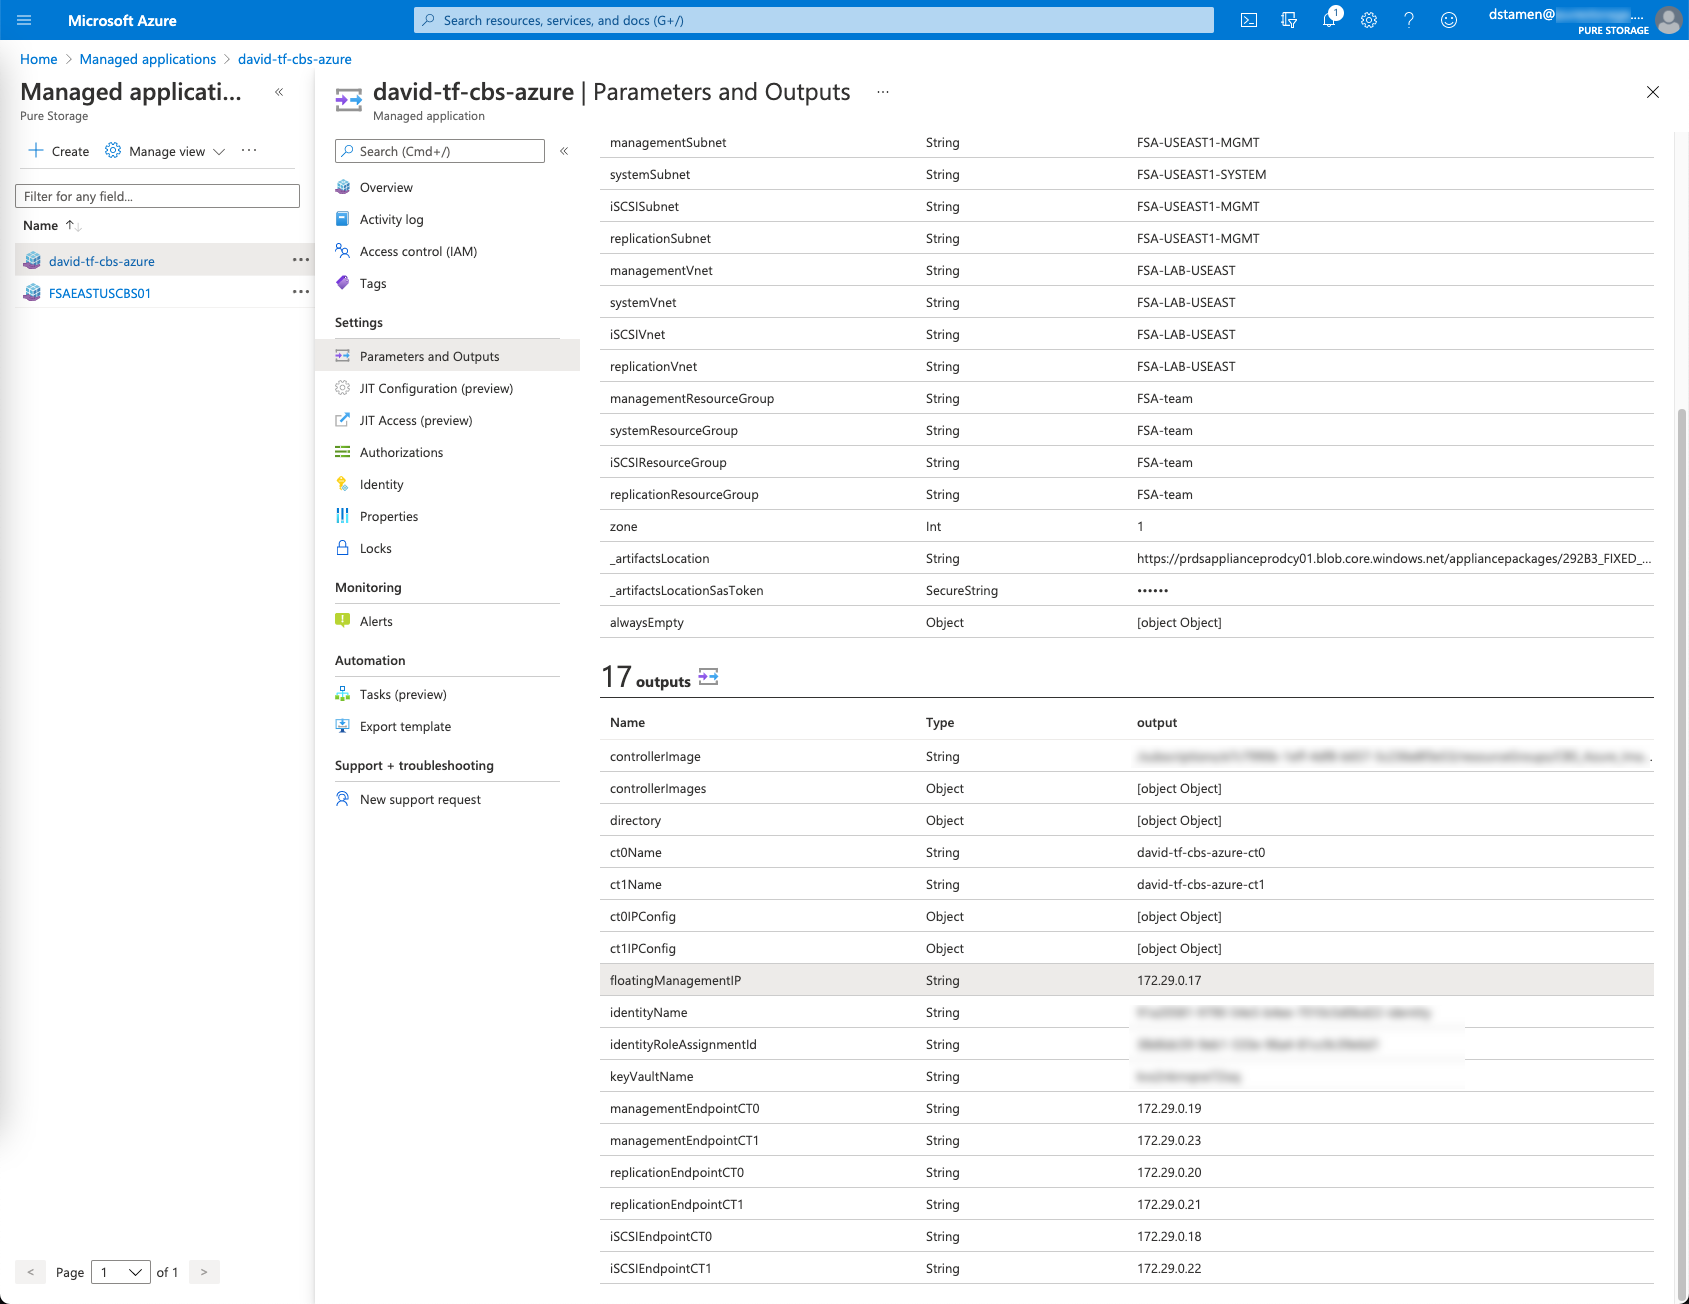Collapse the resource menu sidebar
Screen dimensions: 1689x1304
point(564,151)
